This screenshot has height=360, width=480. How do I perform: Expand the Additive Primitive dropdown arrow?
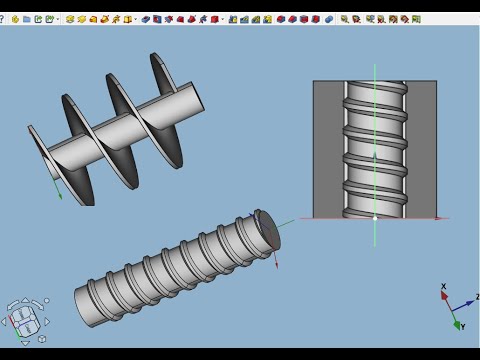coord(135,19)
